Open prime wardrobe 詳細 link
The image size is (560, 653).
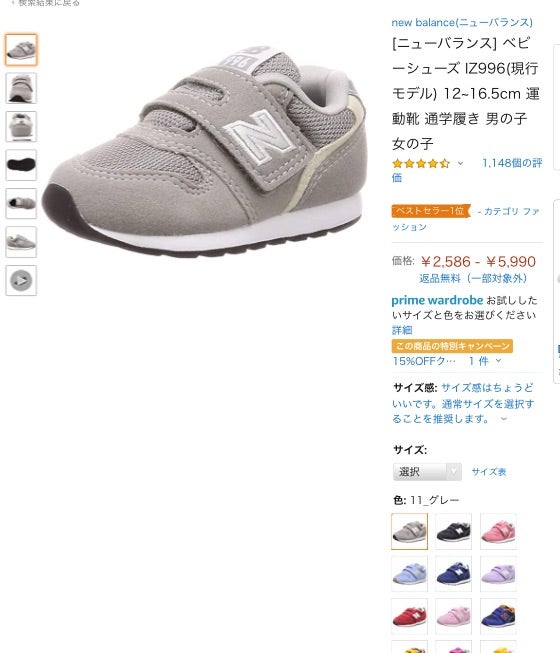(x=402, y=330)
